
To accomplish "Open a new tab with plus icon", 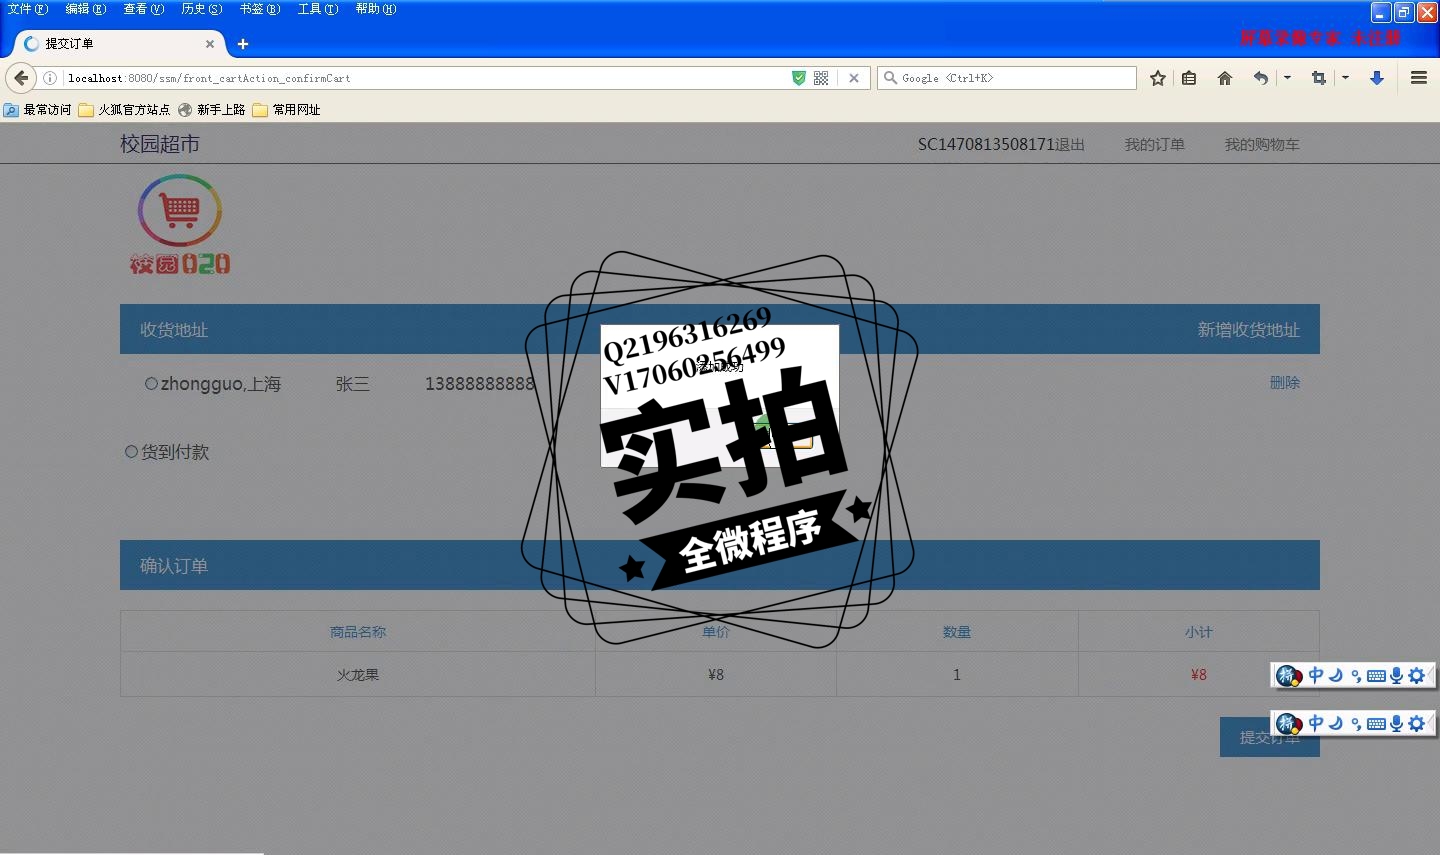I will pos(243,44).
